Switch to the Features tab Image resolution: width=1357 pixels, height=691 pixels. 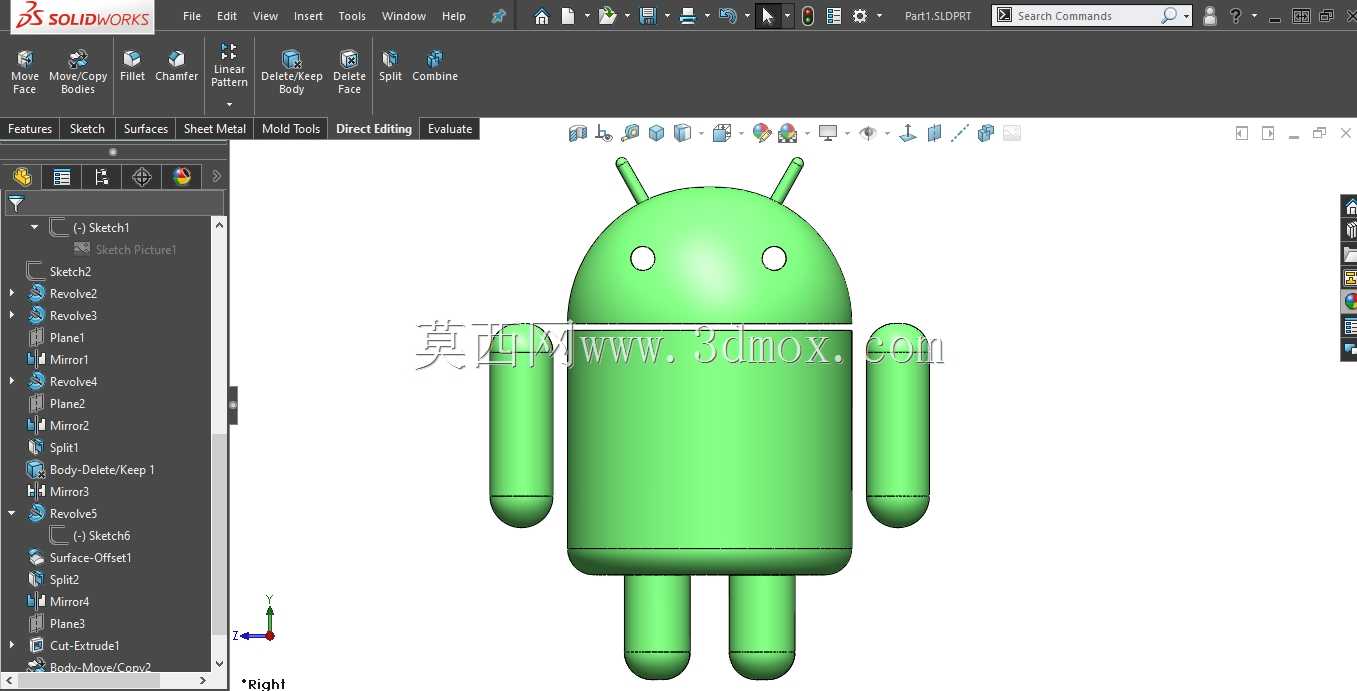click(30, 129)
